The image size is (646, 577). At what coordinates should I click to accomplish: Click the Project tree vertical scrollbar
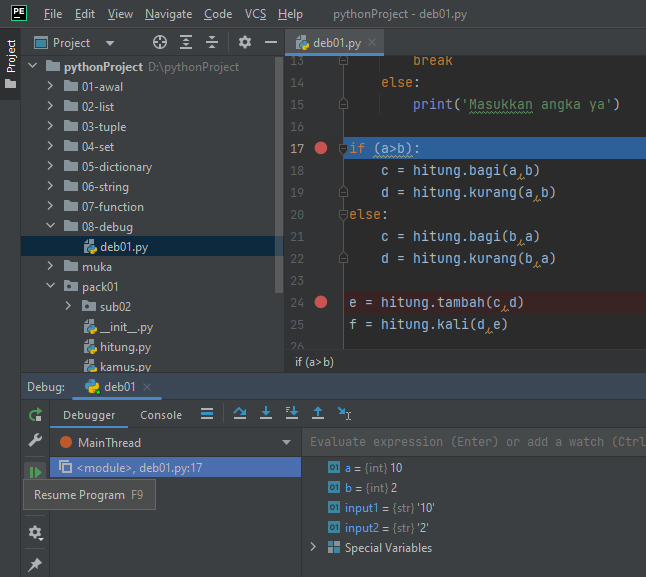coord(279,175)
